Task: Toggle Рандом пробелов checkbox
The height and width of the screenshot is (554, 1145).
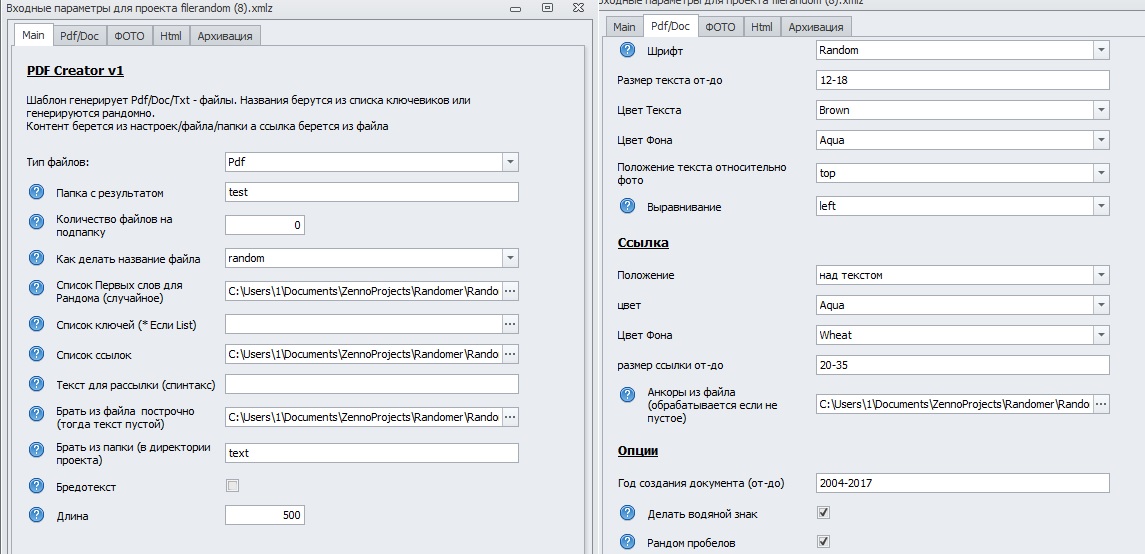Action: tap(824, 542)
